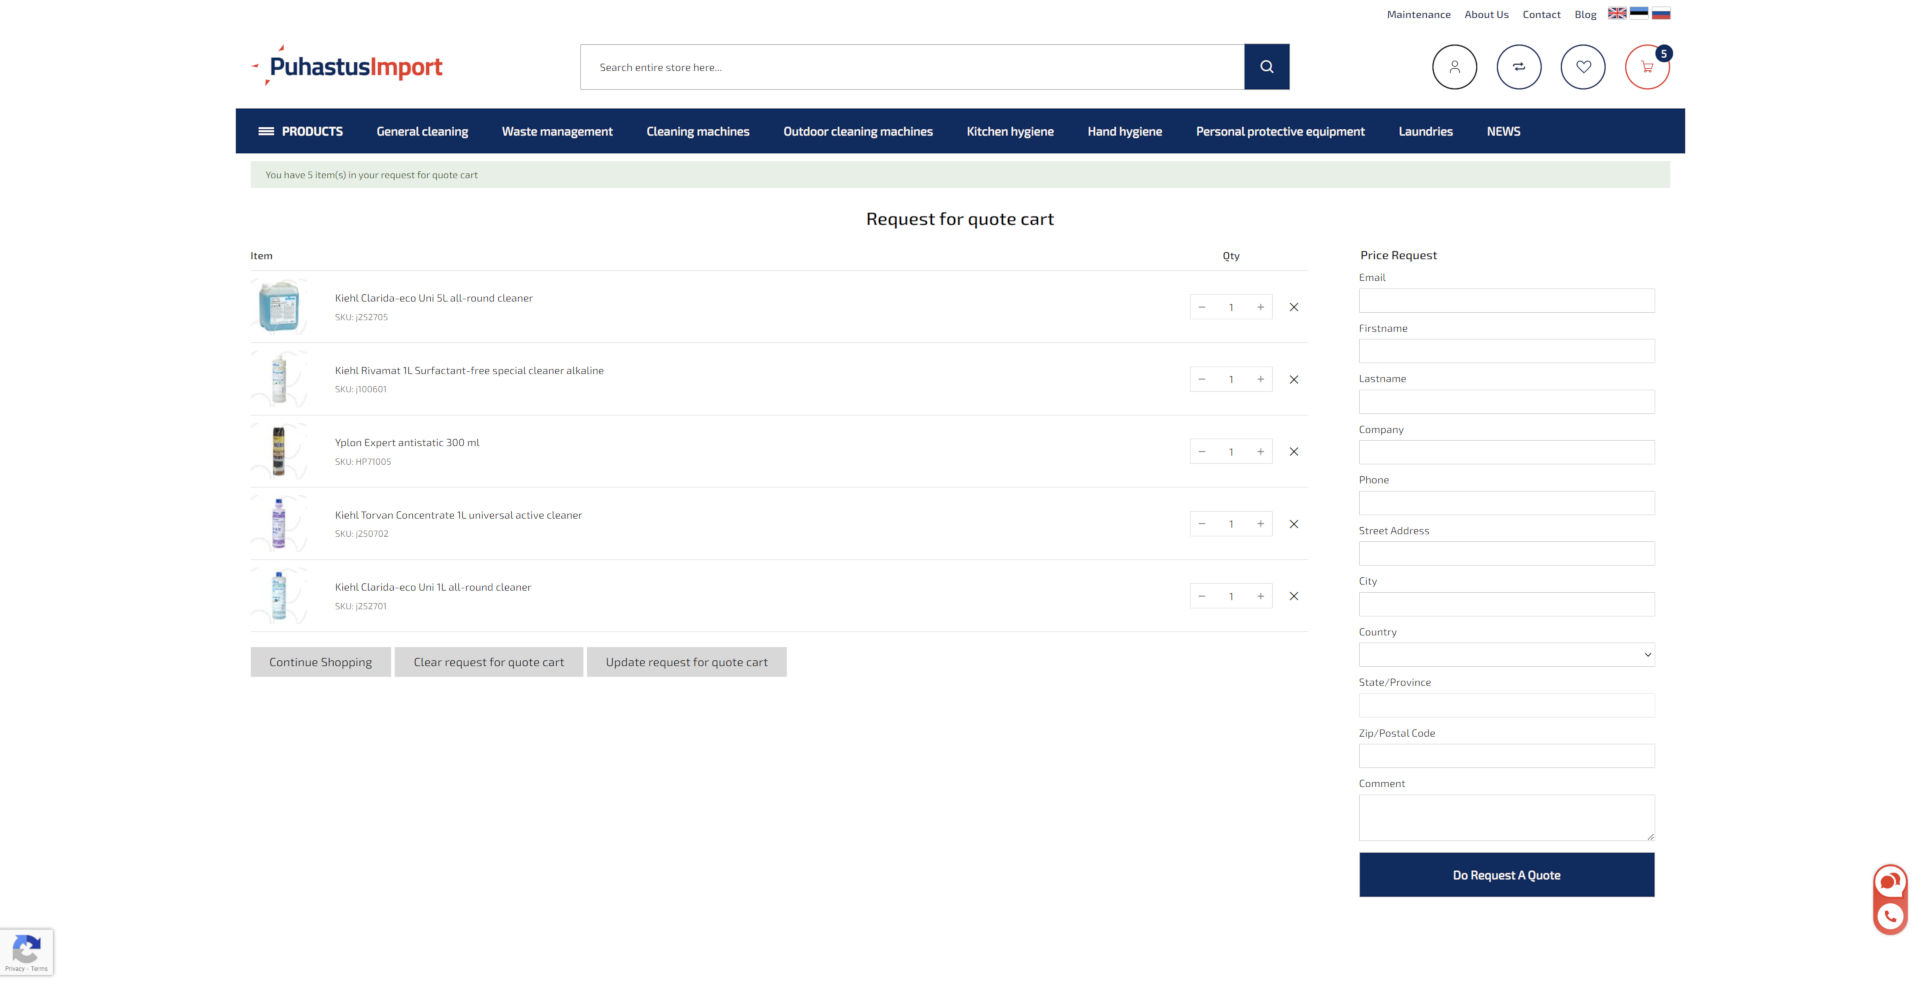Decrease quantity of Kiehl Clarida-eco Uni 1L
Image resolution: width=1920 pixels, height=982 pixels.
click(1202, 596)
